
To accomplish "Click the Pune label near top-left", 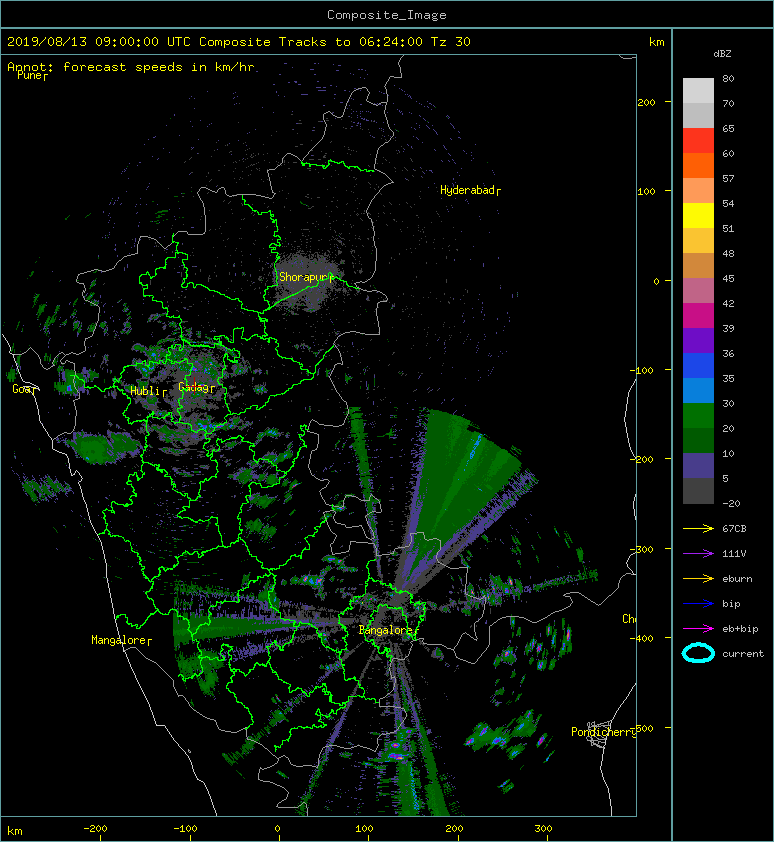I will [x=30, y=75].
